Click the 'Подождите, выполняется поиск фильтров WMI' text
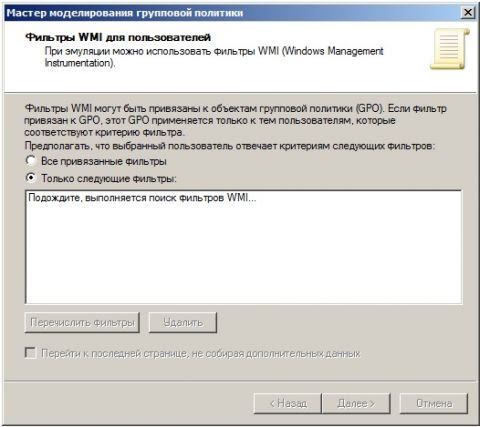 point(142,198)
